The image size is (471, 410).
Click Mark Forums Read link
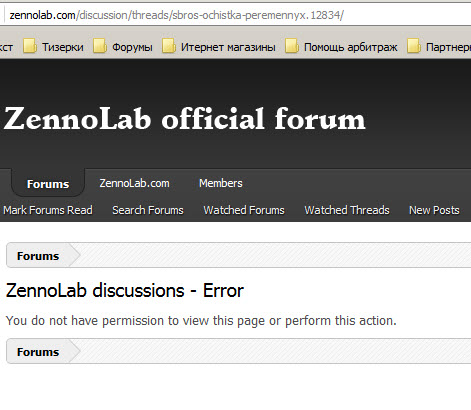48,210
